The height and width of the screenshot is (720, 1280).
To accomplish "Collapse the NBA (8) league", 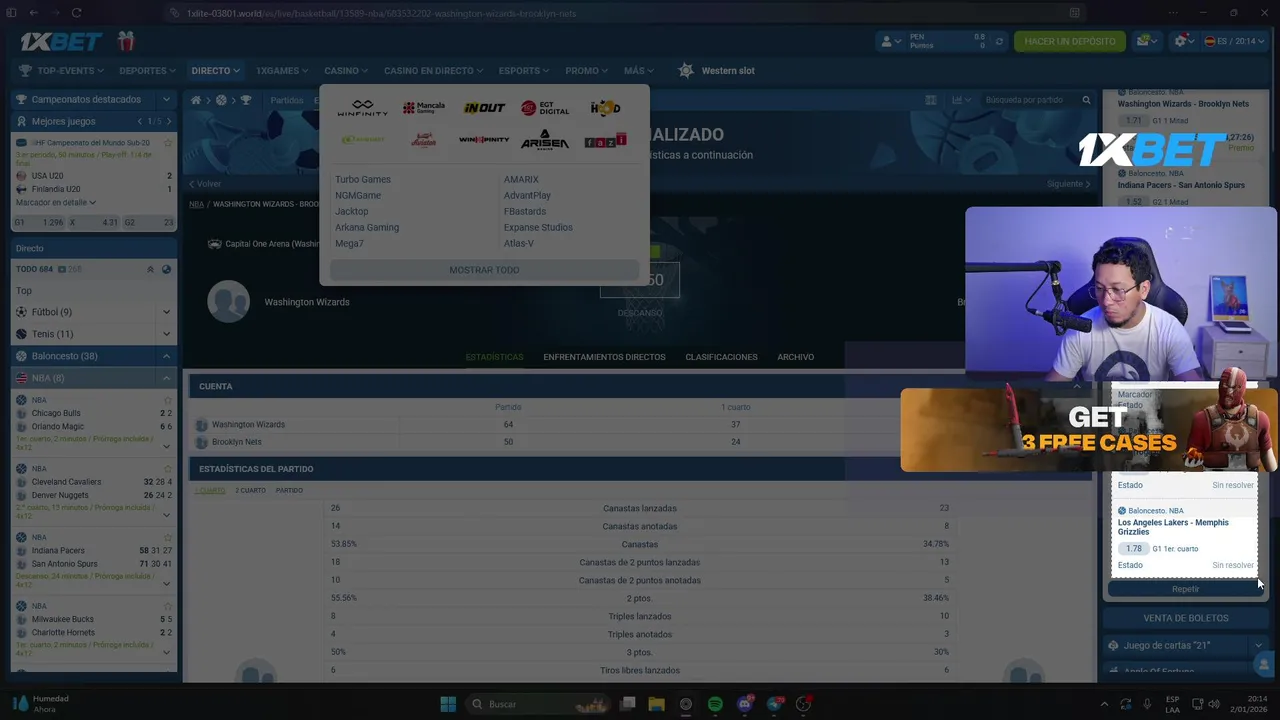I will pos(166,378).
